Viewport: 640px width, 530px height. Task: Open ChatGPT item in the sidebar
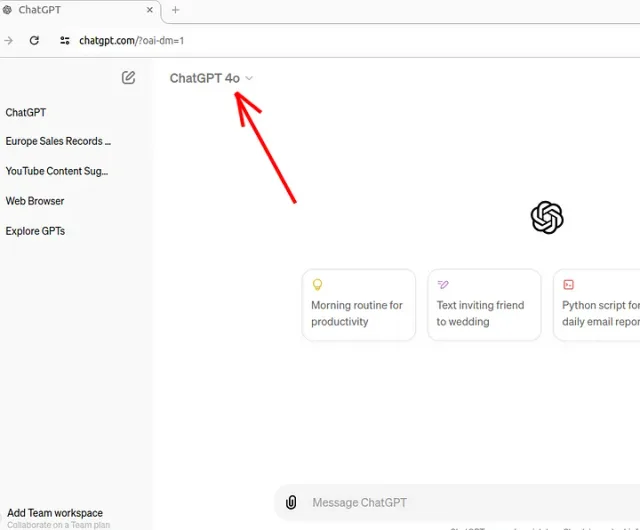click(x=26, y=112)
